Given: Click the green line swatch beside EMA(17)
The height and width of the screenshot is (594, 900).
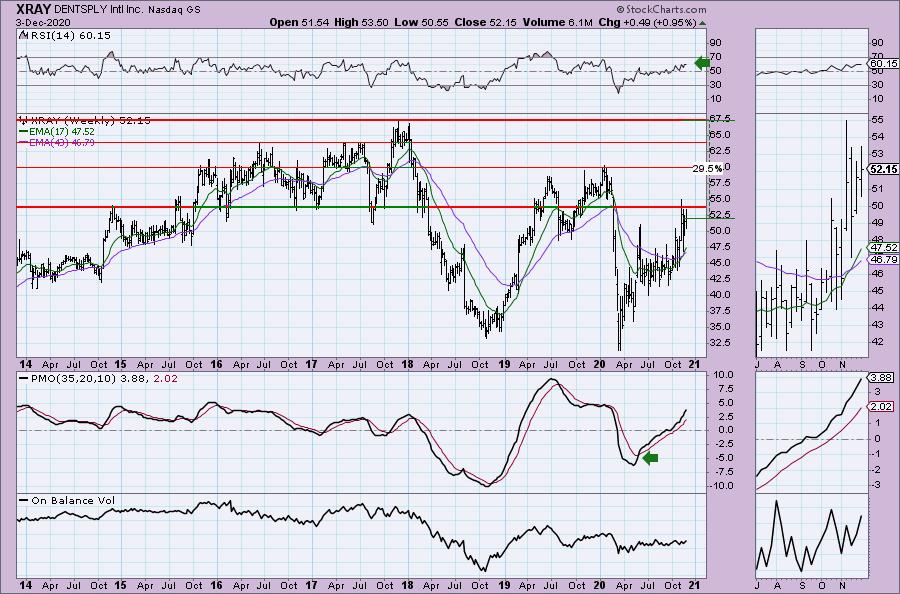Looking at the screenshot, I should (24, 131).
